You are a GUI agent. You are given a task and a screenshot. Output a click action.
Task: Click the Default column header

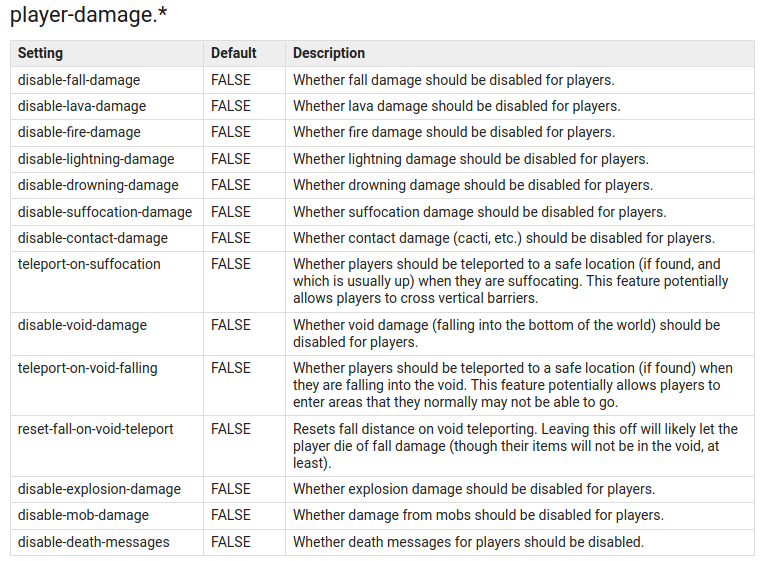(233, 53)
